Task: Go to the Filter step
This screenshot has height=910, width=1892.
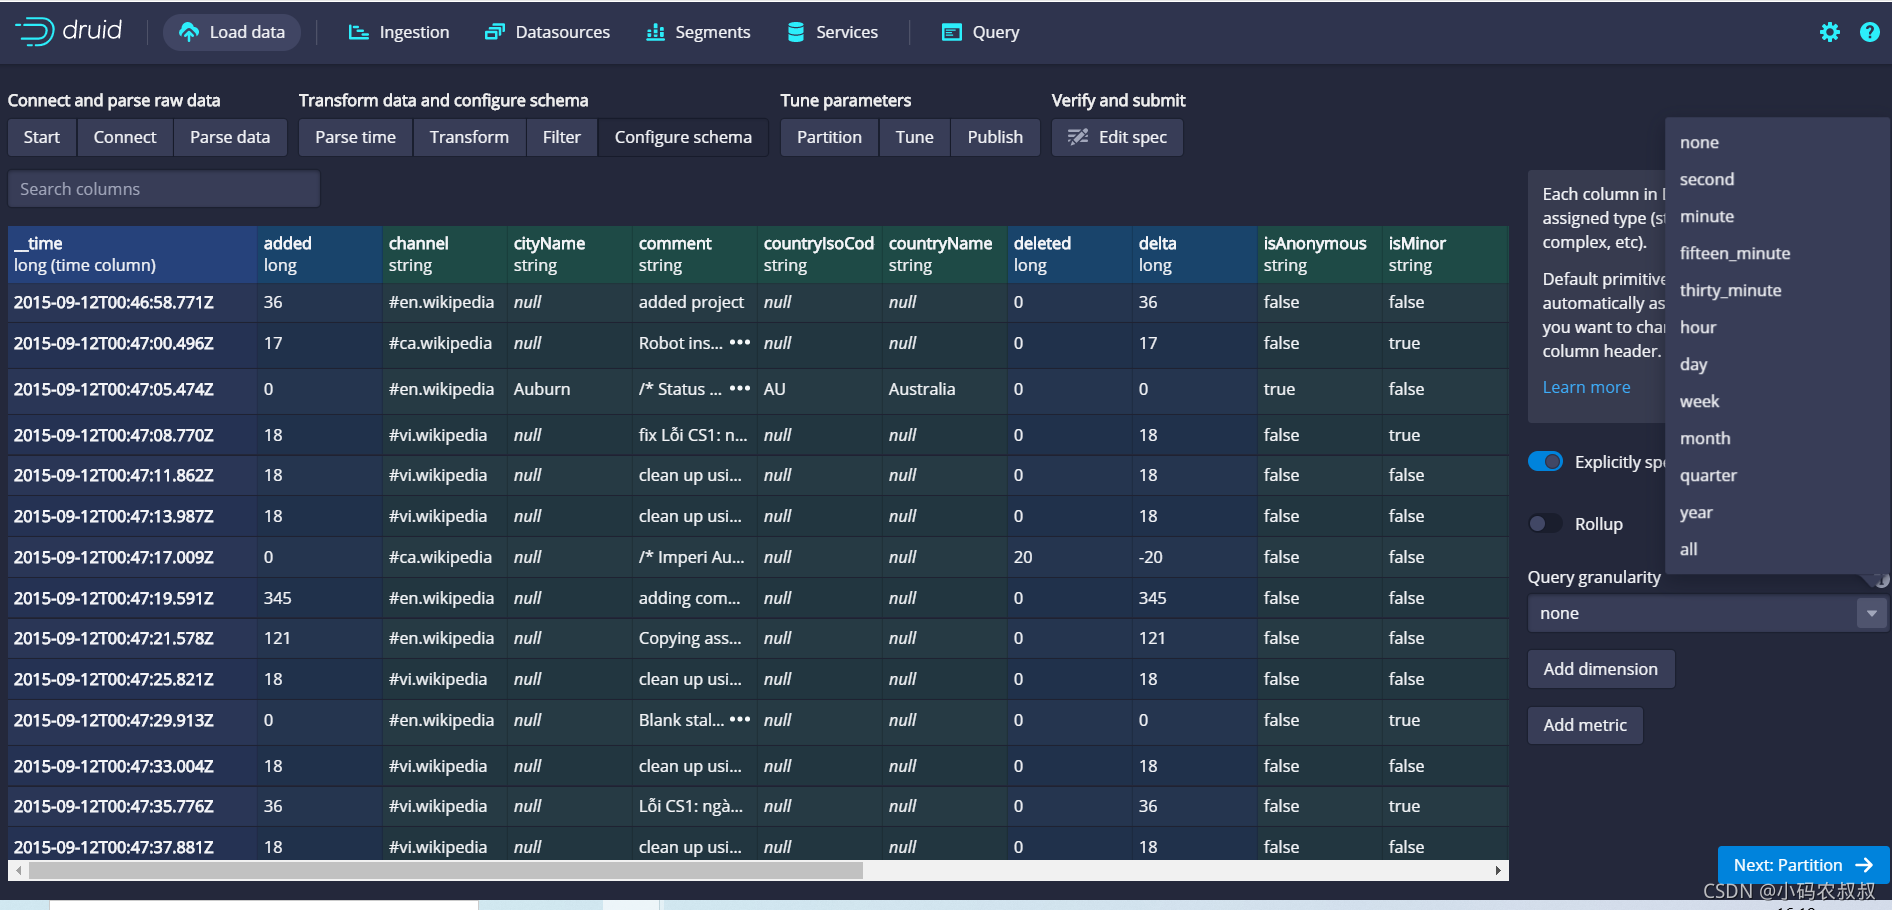Action: (x=561, y=137)
